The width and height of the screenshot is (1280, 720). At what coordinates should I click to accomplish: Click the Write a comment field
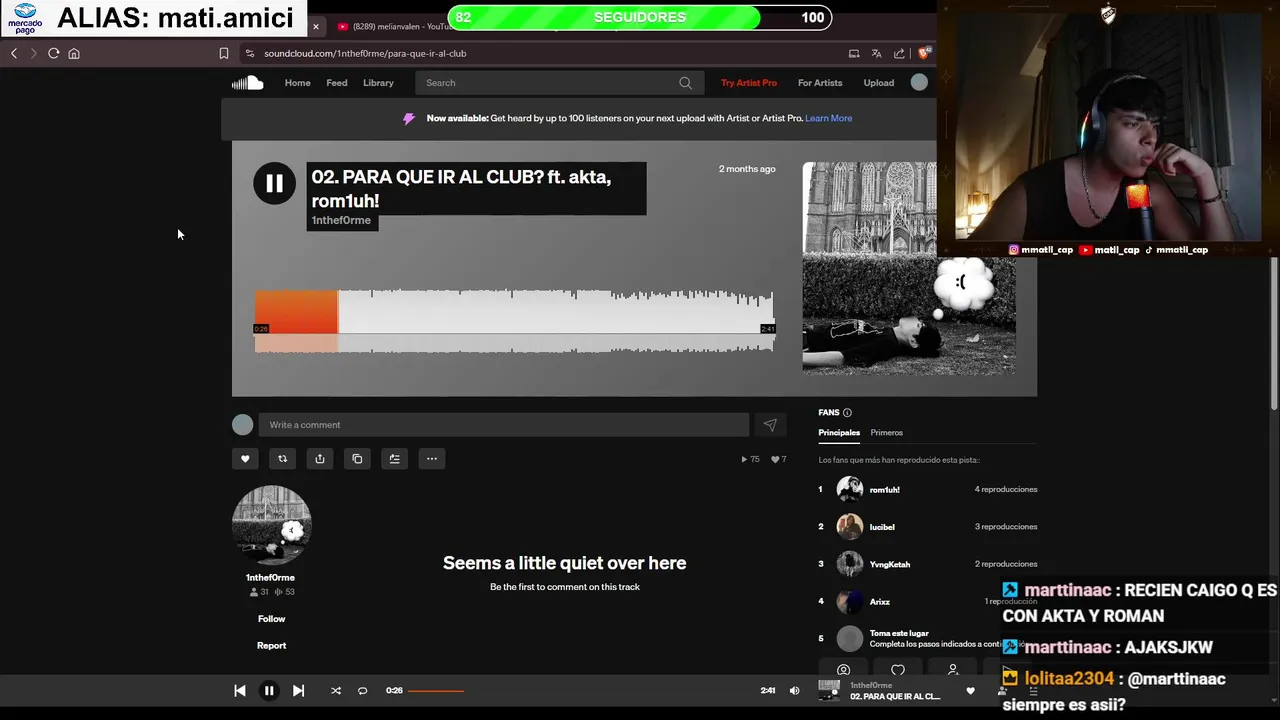pos(503,425)
